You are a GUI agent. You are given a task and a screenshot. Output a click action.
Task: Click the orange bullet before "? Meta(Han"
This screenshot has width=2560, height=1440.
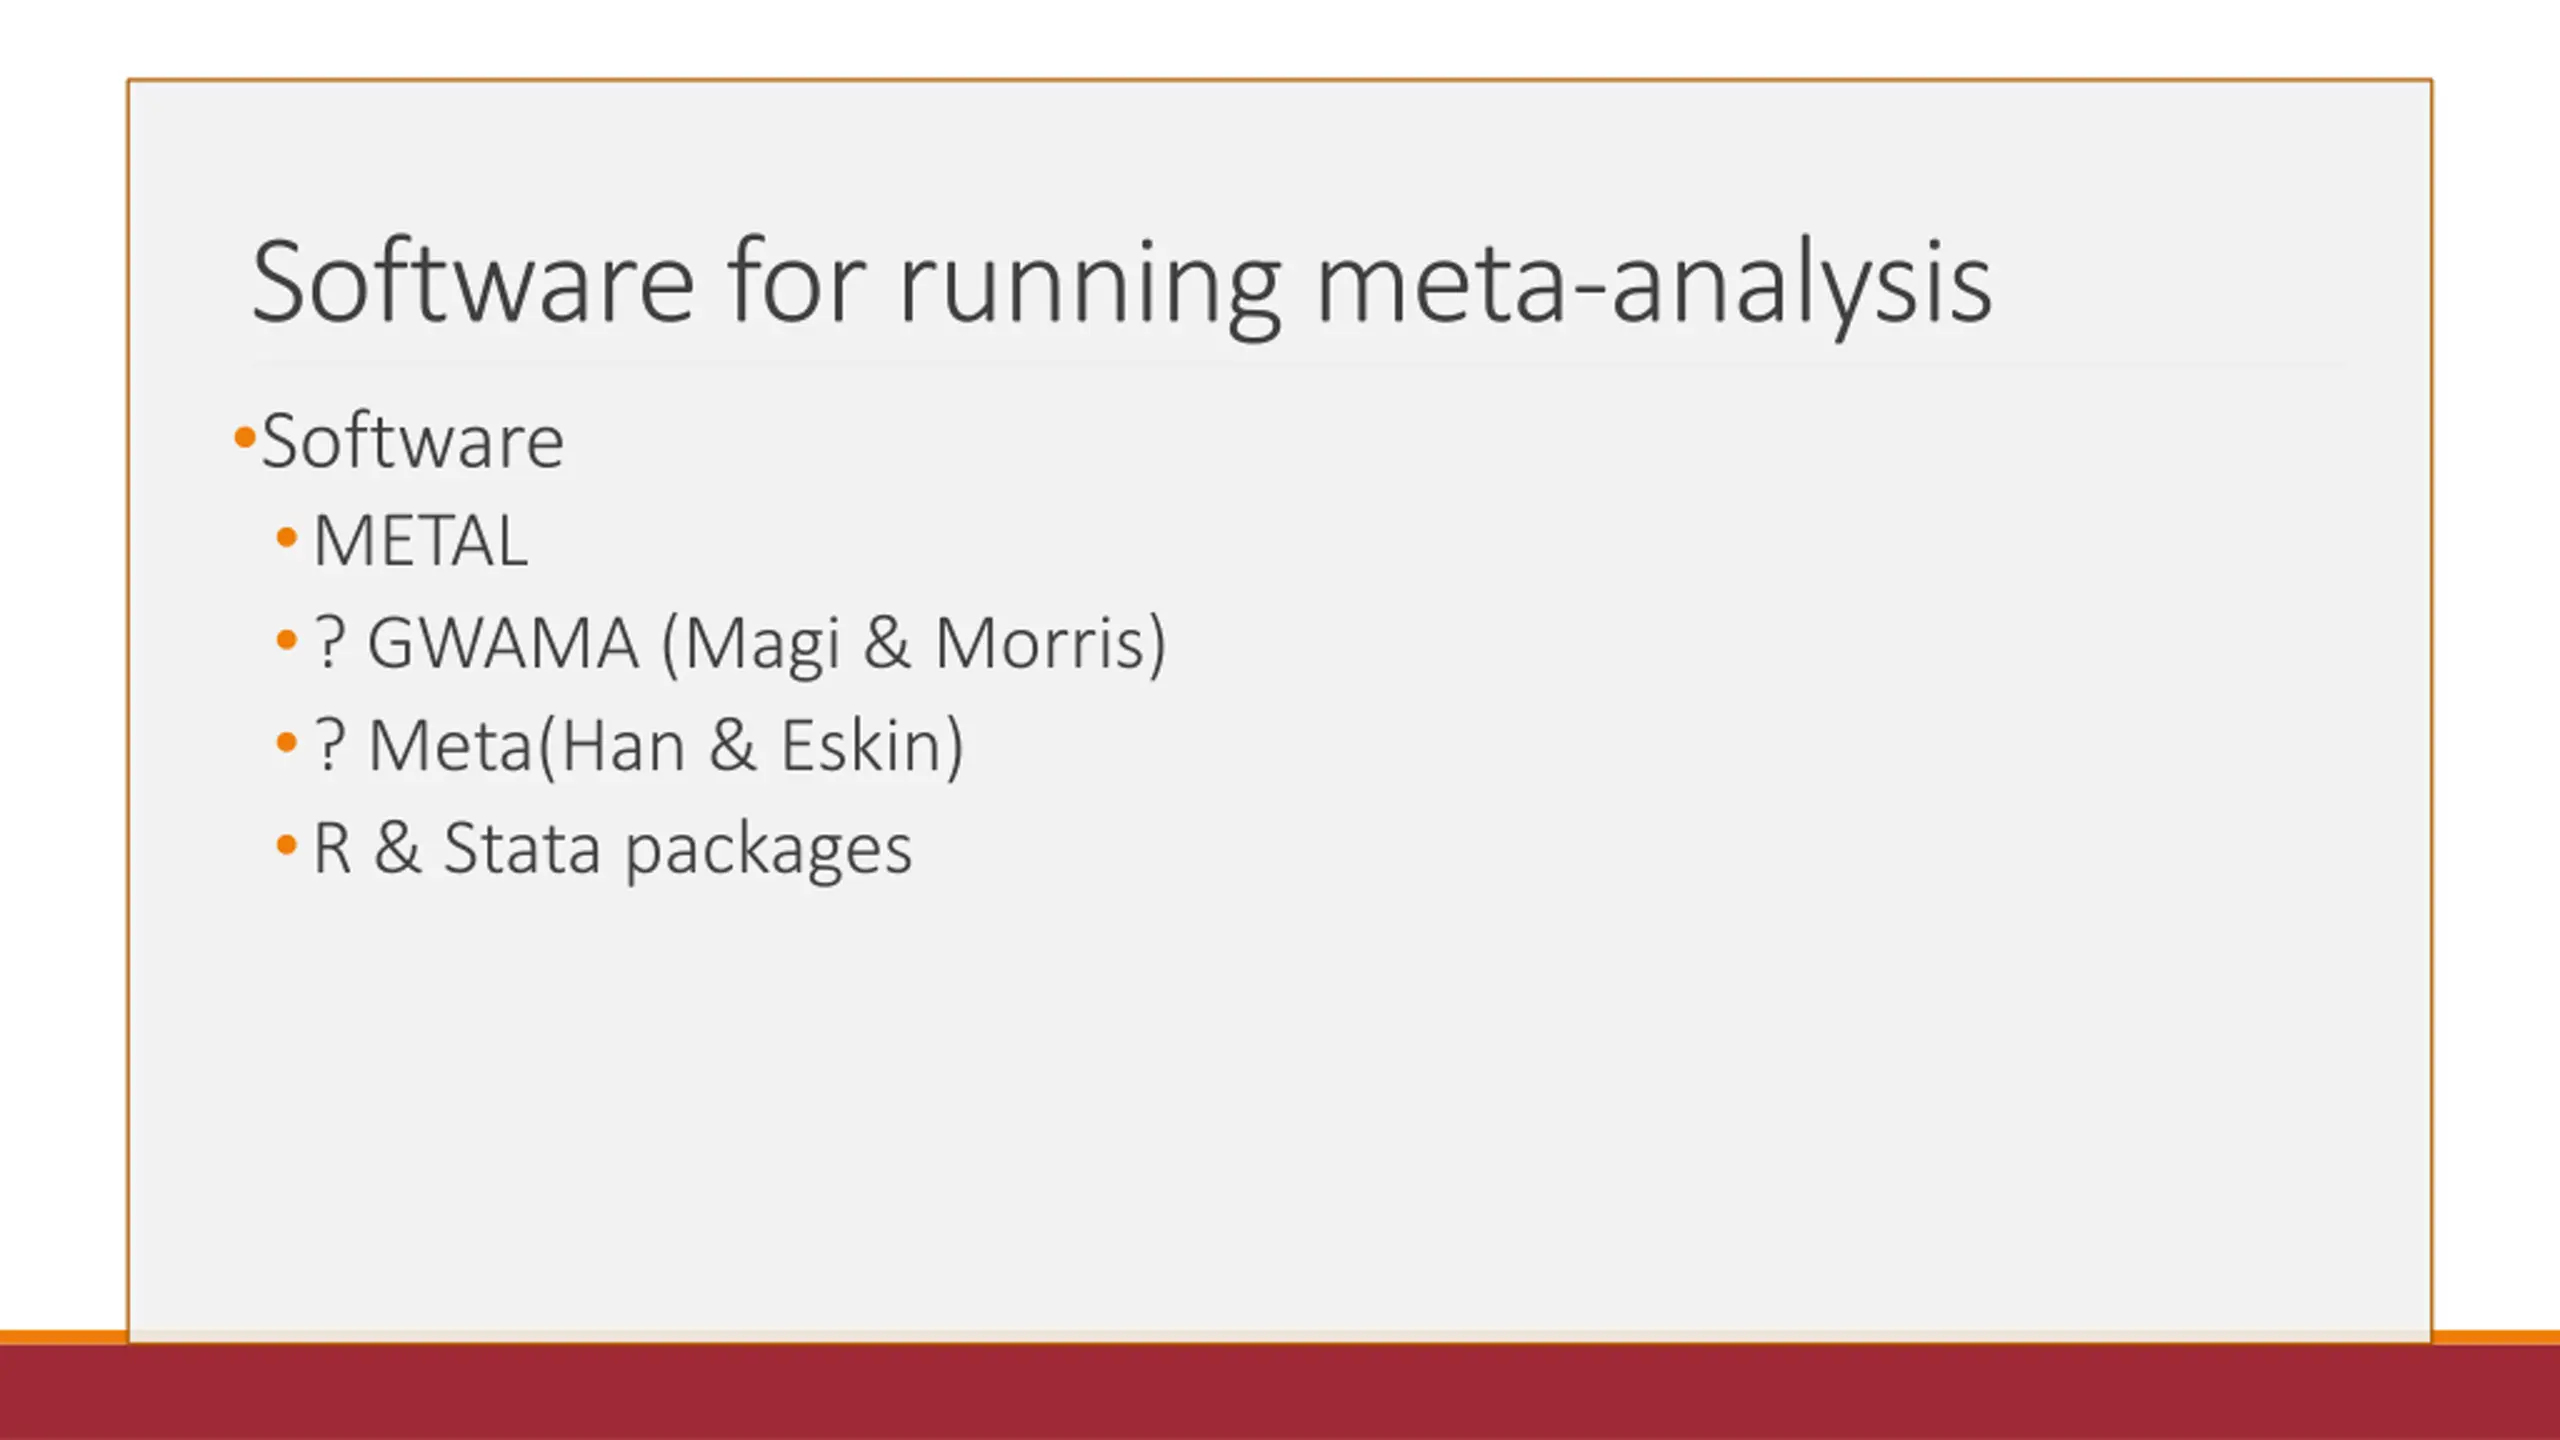pyautogui.click(x=287, y=742)
